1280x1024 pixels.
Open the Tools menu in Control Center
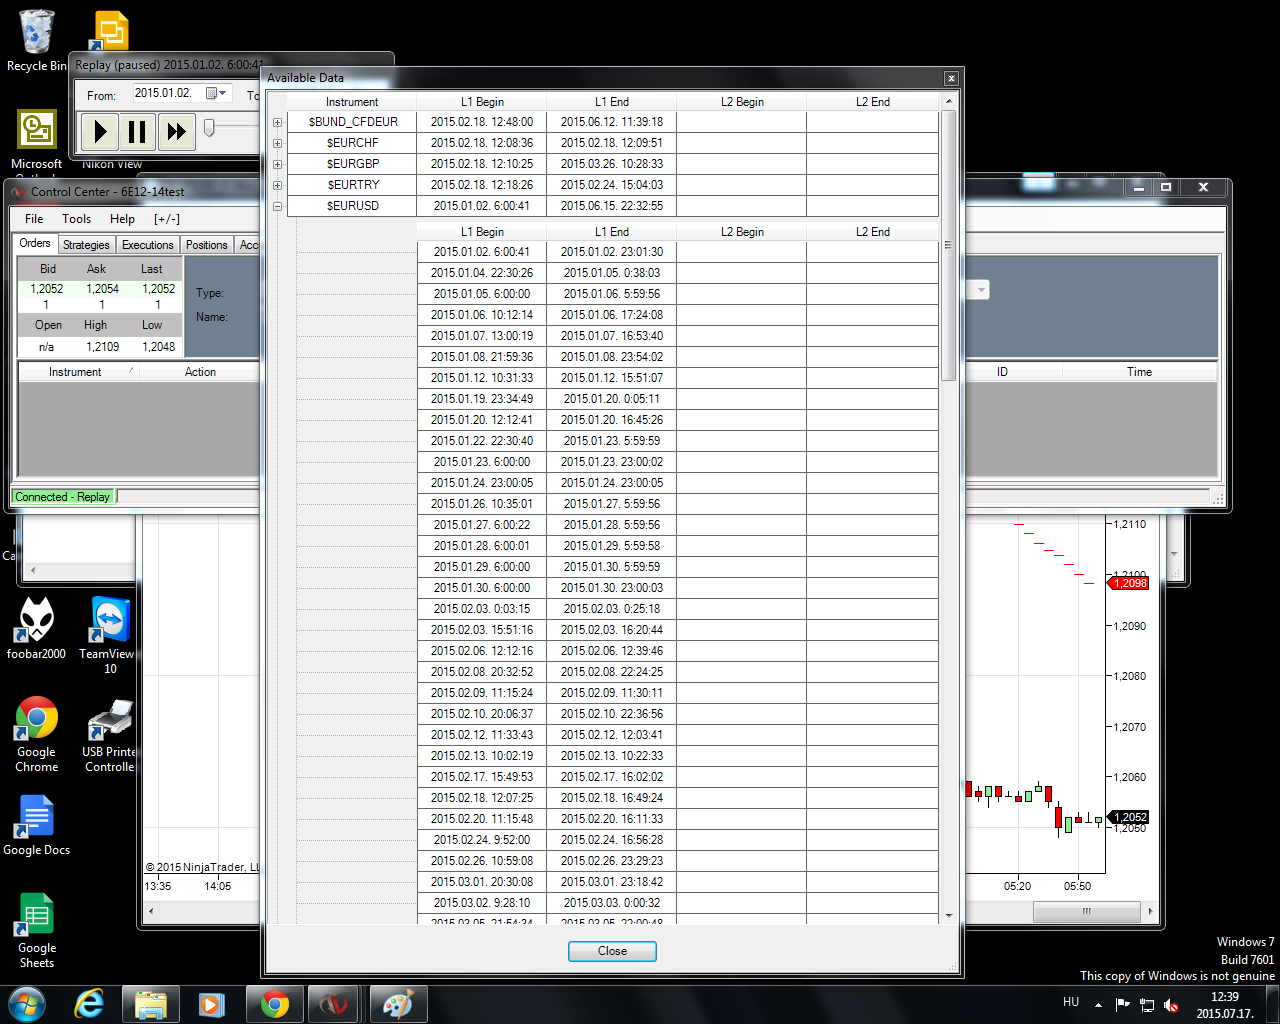coord(76,219)
